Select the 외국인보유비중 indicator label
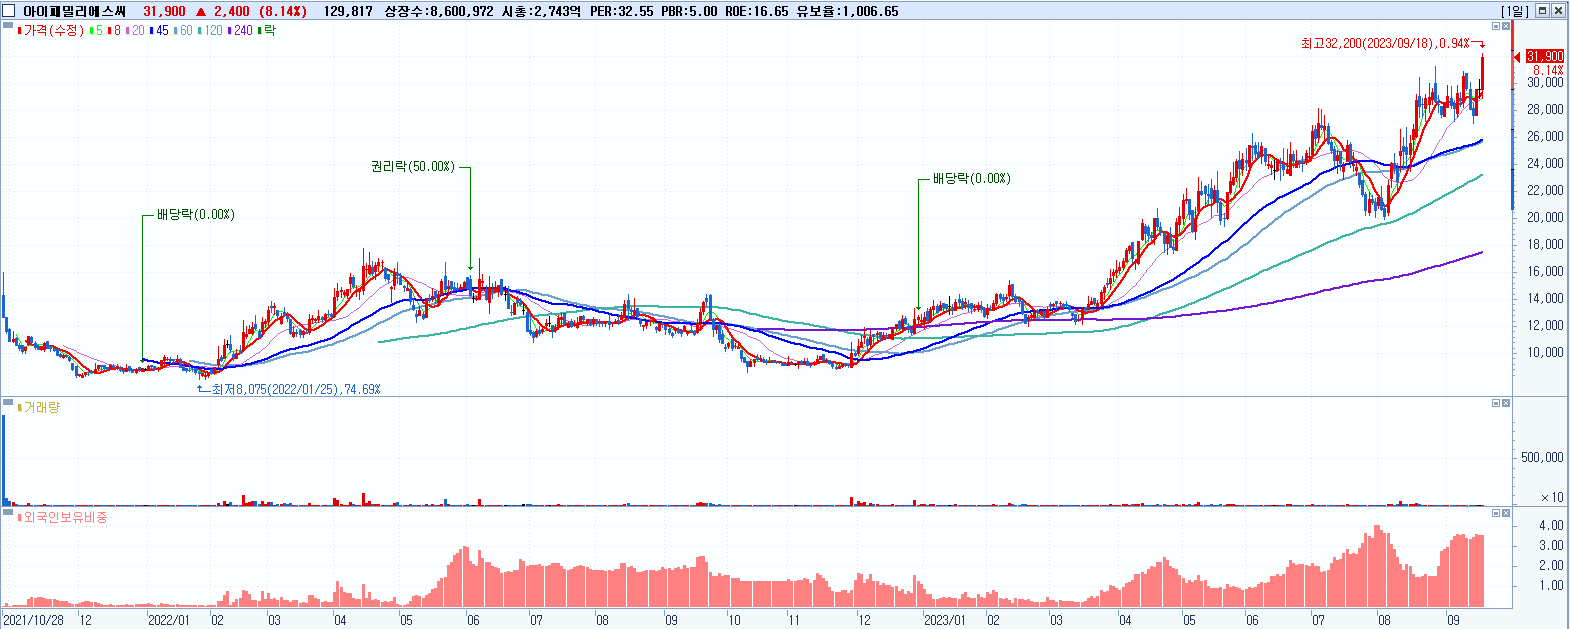The width and height of the screenshot is (1570, 629). pos(62,518)
